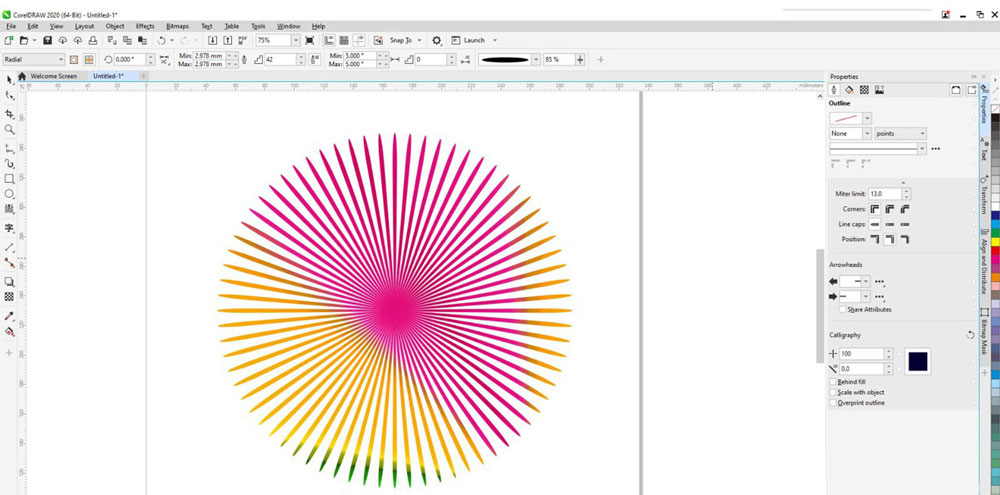The height and width of the screenshot is (495, 1000).
Task: Choose the Rectangle tool
Action: click(x=9, y=178)
